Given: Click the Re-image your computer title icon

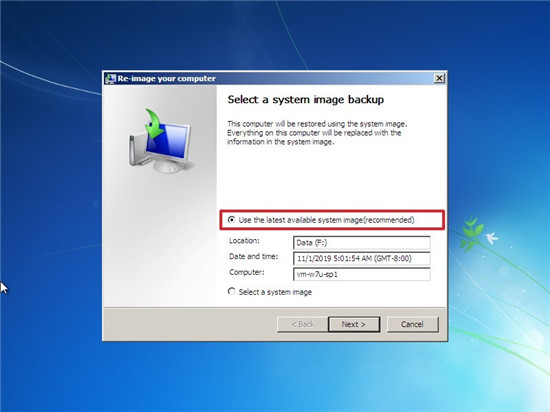Looking at the screenshot, I should click(x=110, y=78).
